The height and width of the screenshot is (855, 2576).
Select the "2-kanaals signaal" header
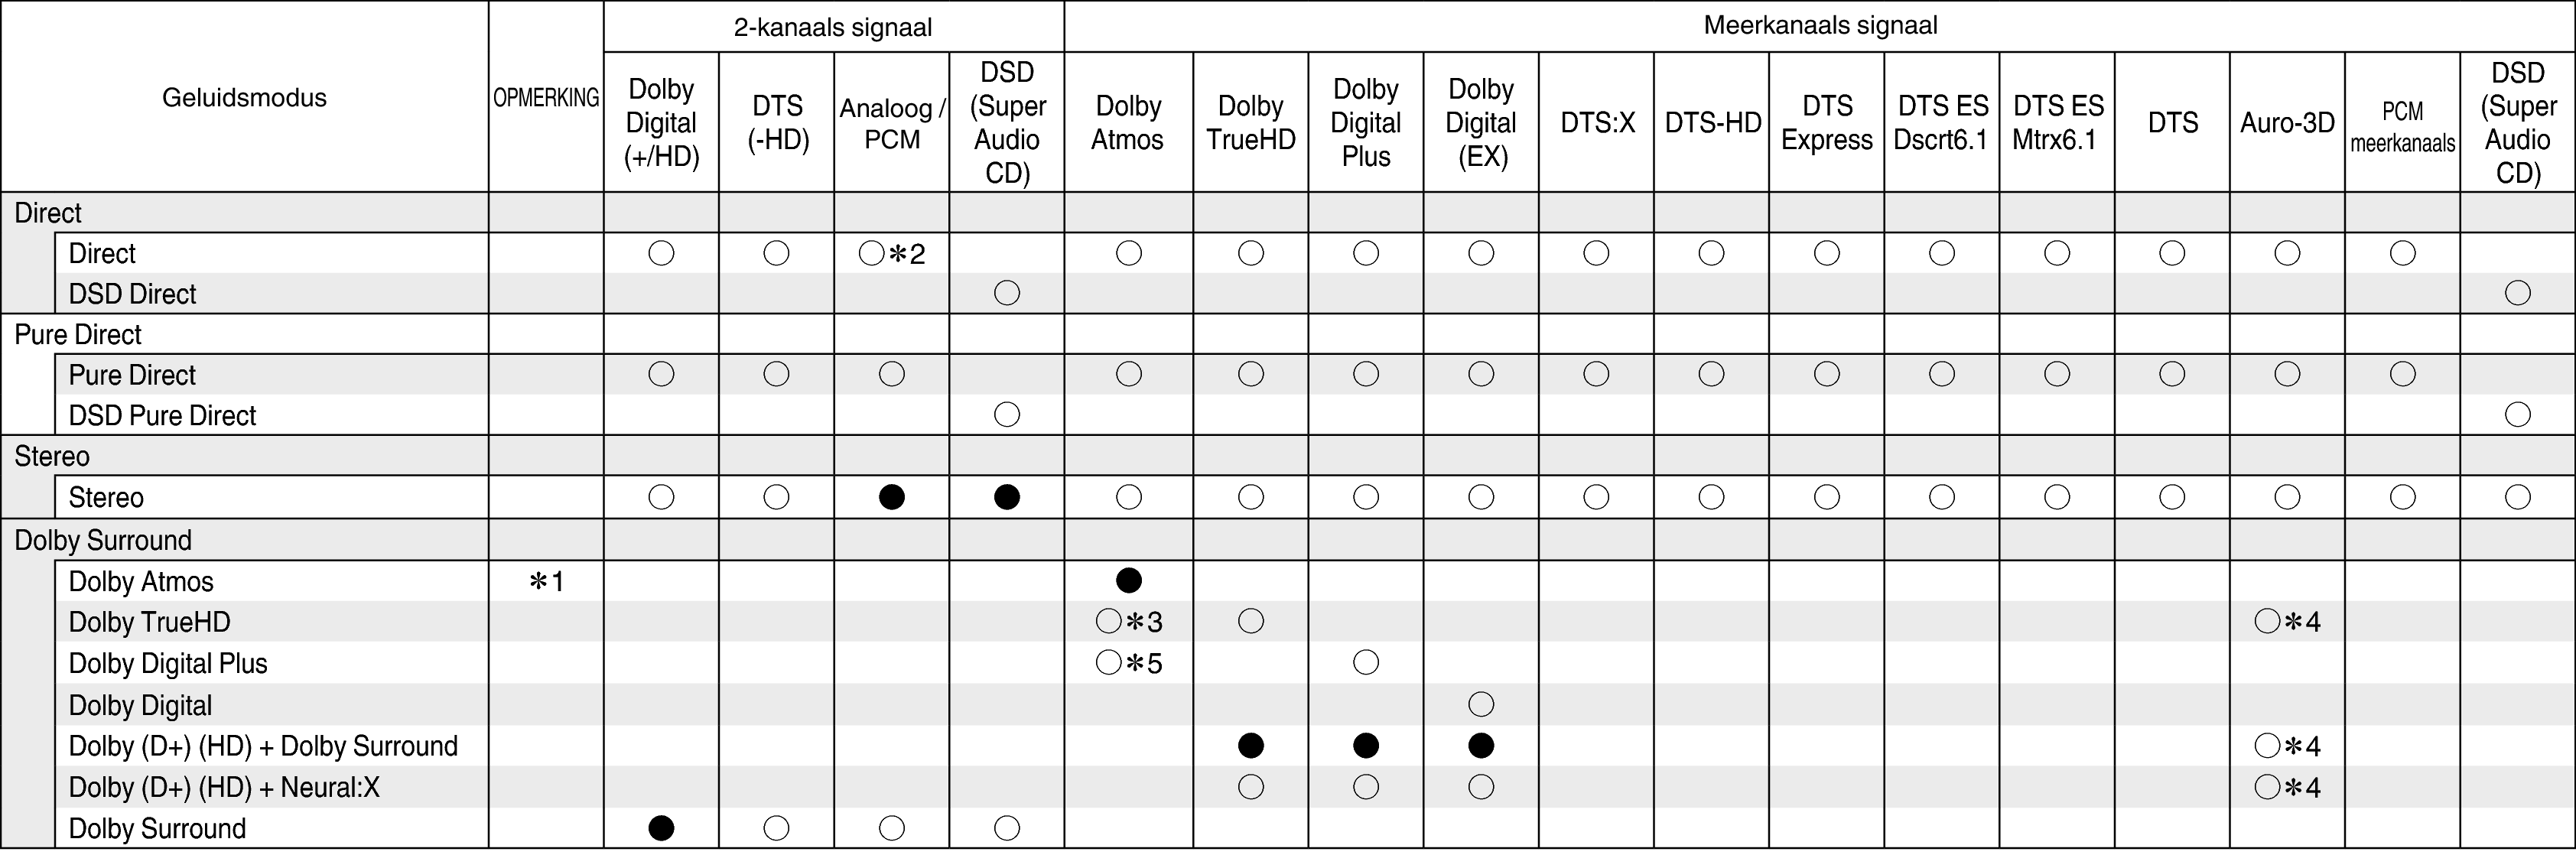click(833, 27)
